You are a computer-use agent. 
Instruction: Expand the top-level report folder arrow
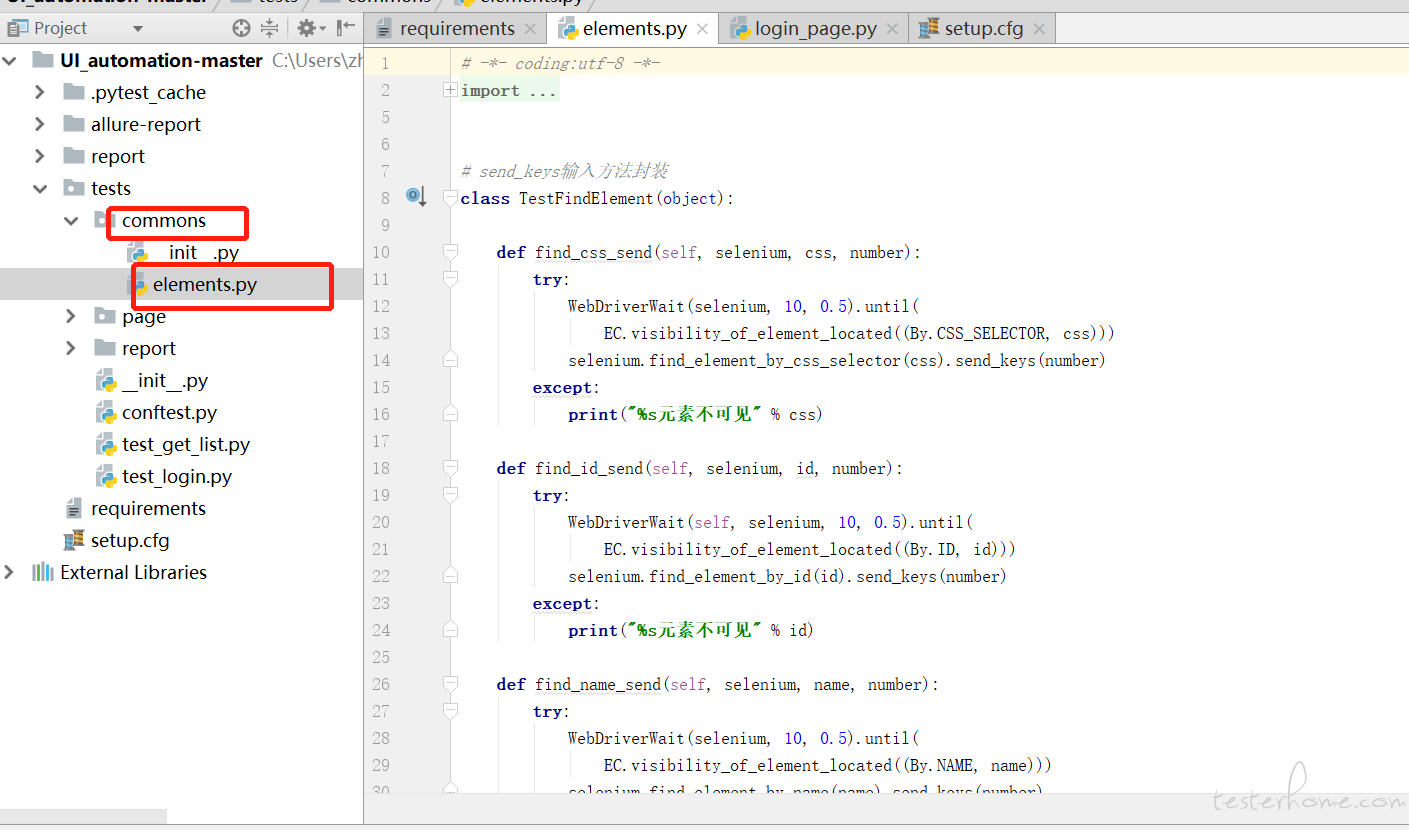pyautogui.click(x=40, y=156)
